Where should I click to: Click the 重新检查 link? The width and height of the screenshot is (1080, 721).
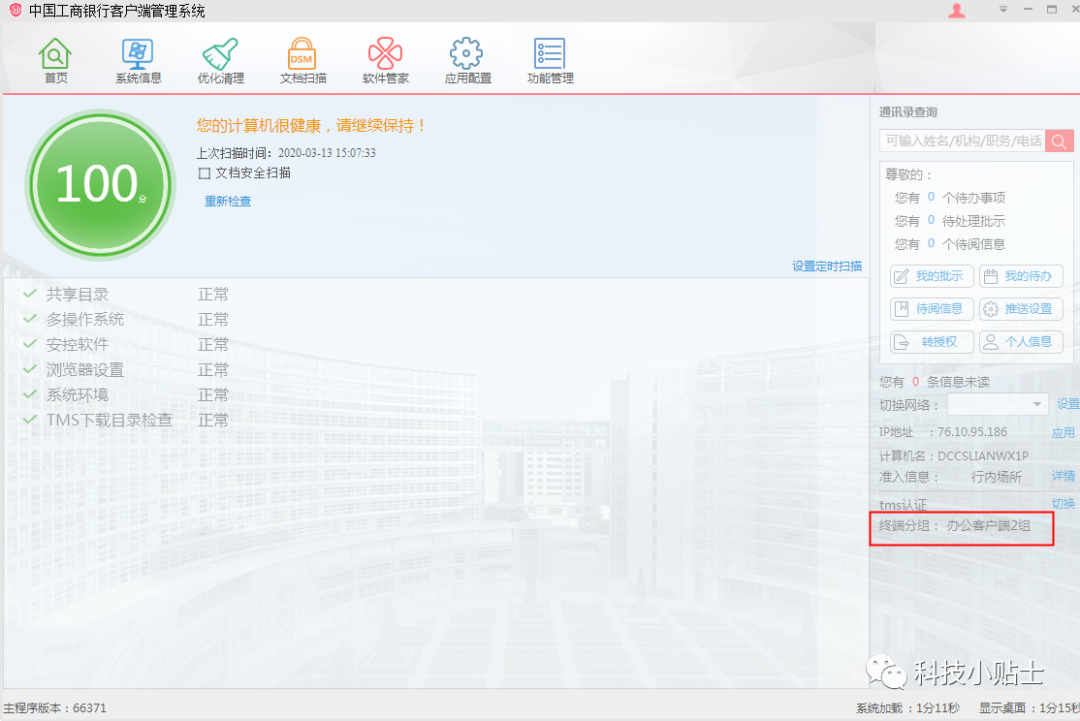228,201
